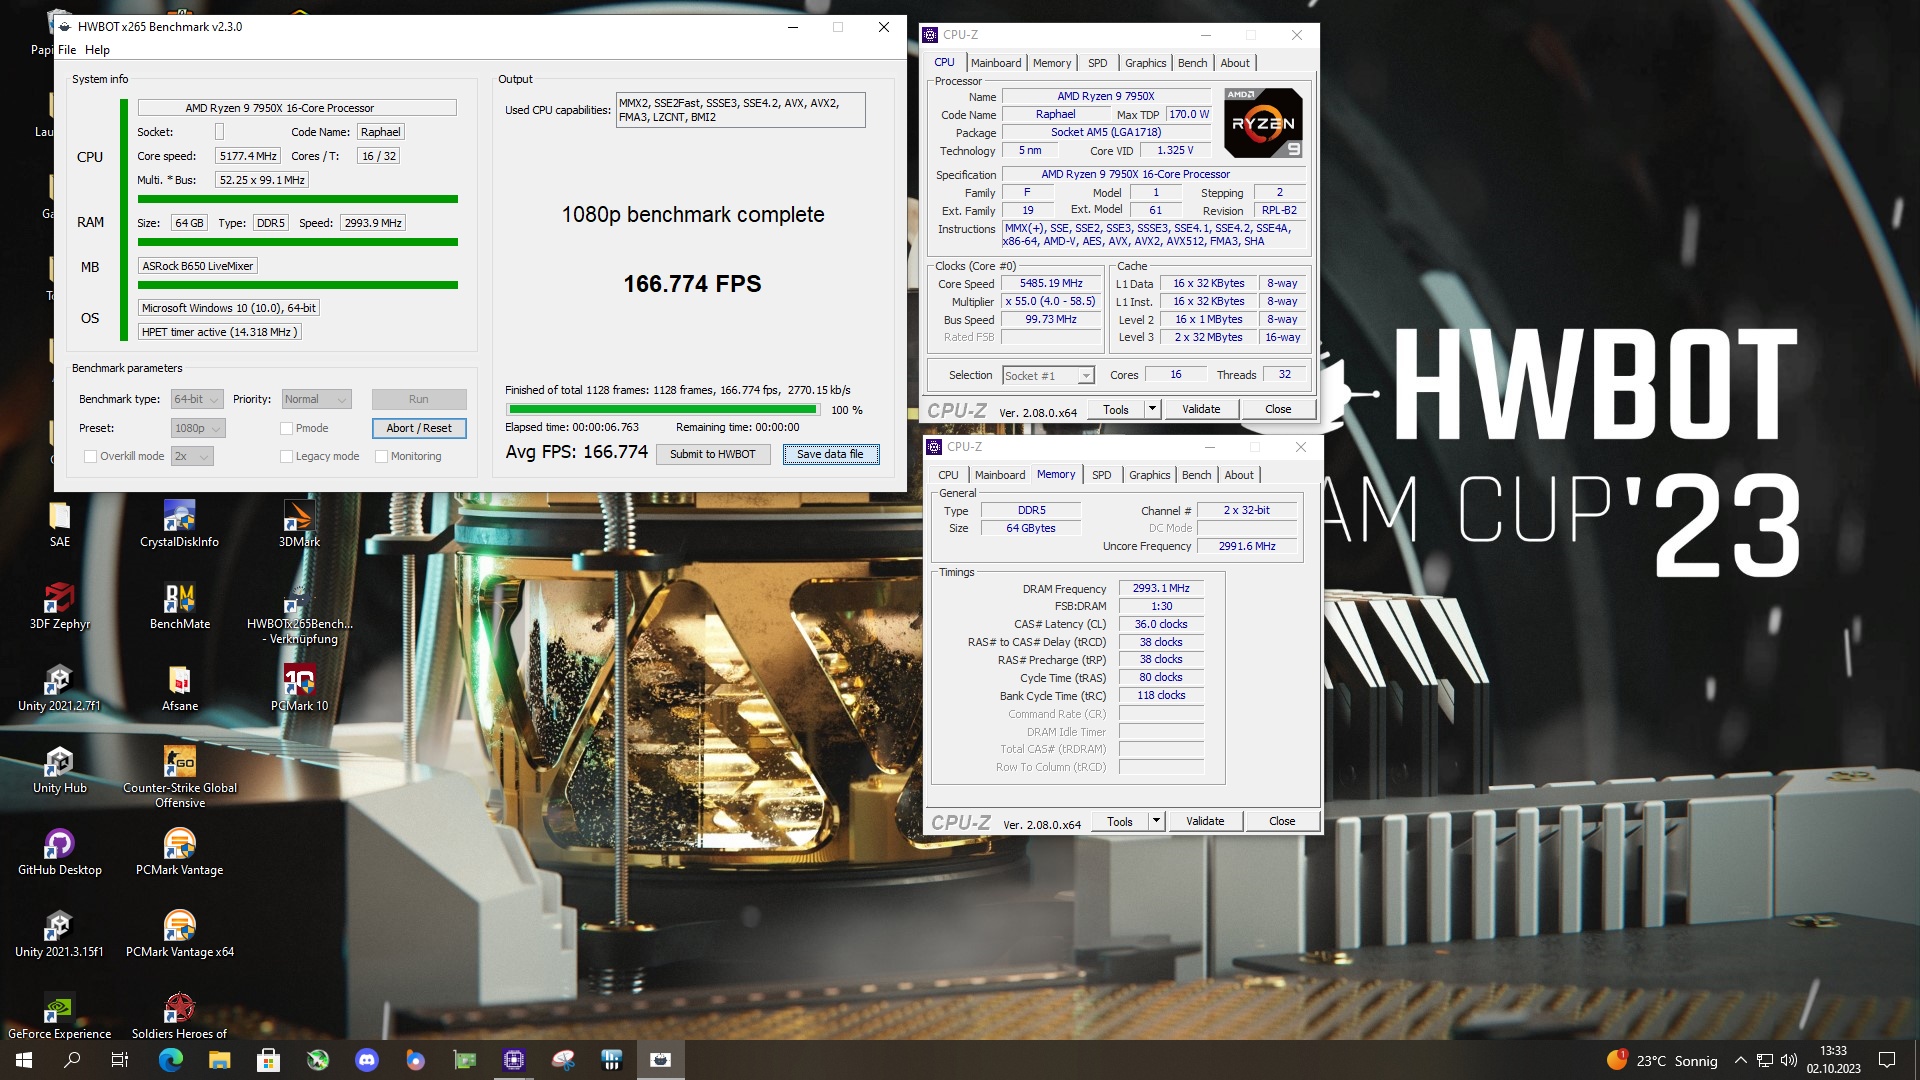Image resolution: width=1920 pixels, height=1080 pixels.
Task: Open the CrystalDiskInfo desktop icon
Action: (x=180, y=524)
